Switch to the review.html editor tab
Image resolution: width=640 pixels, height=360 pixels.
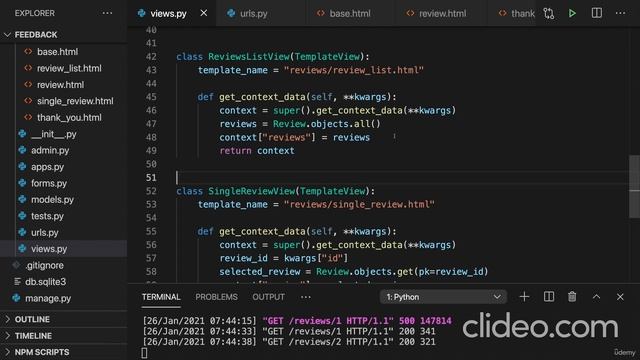pyautogui.click(x=442, y=13)
